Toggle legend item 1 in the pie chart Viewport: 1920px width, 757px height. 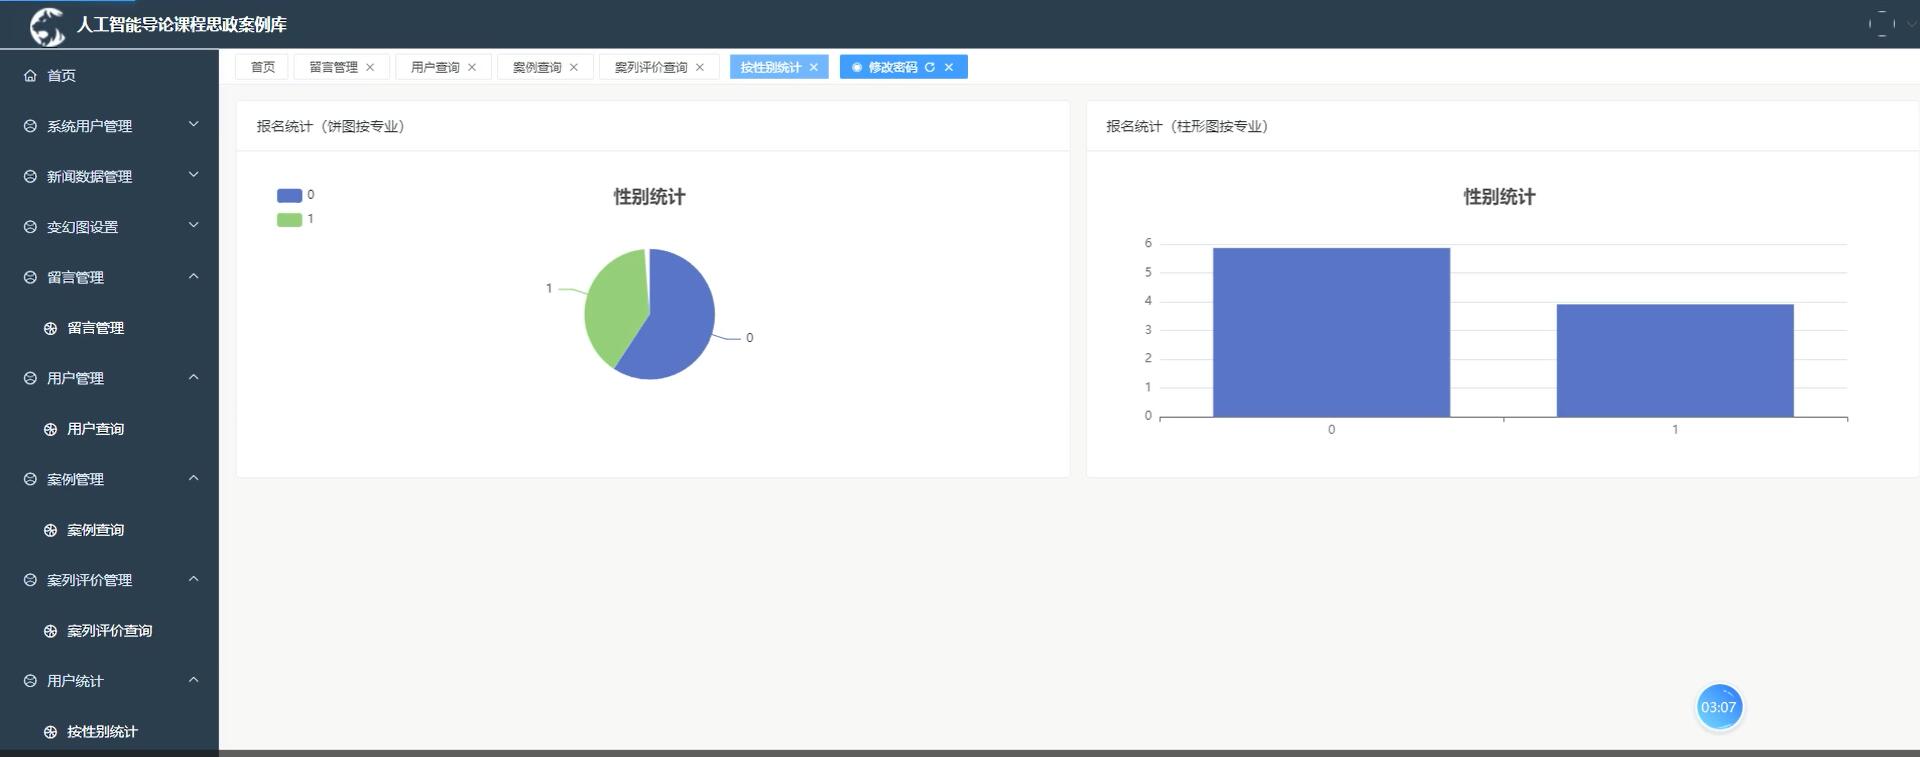(295, 219)
